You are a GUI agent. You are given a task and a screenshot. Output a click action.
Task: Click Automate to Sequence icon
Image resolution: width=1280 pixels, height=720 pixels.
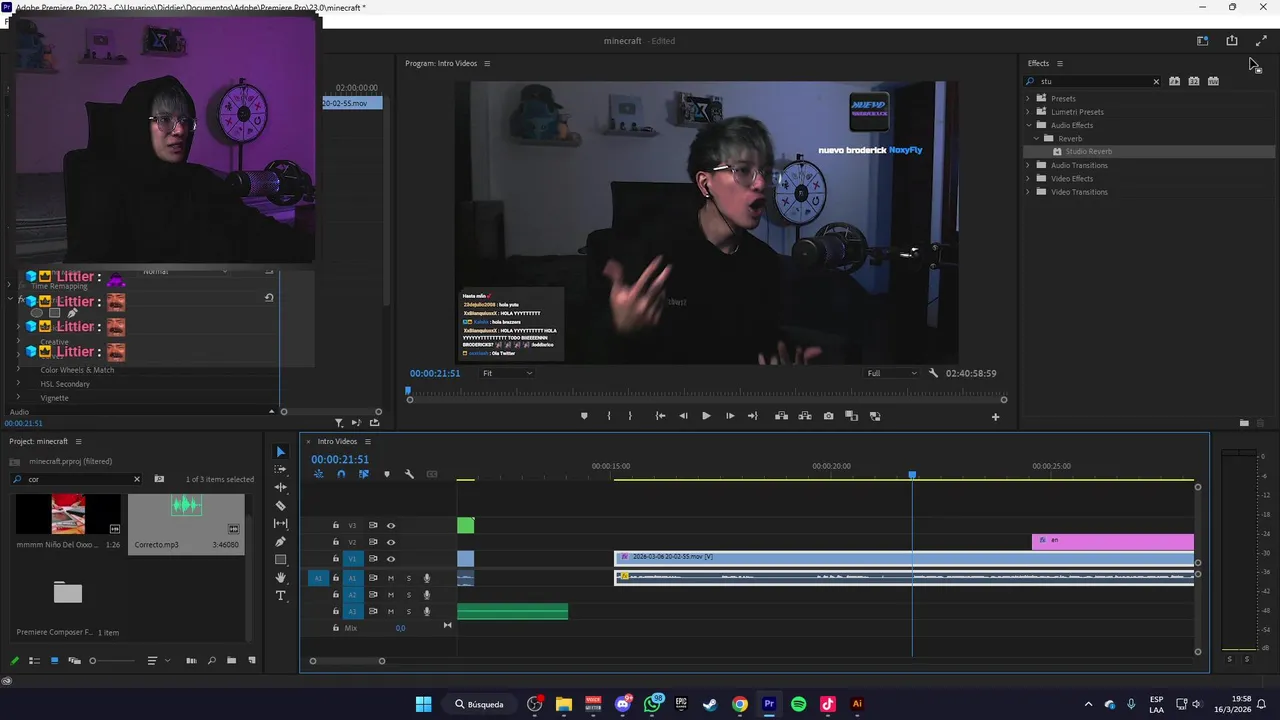(191, 660)
